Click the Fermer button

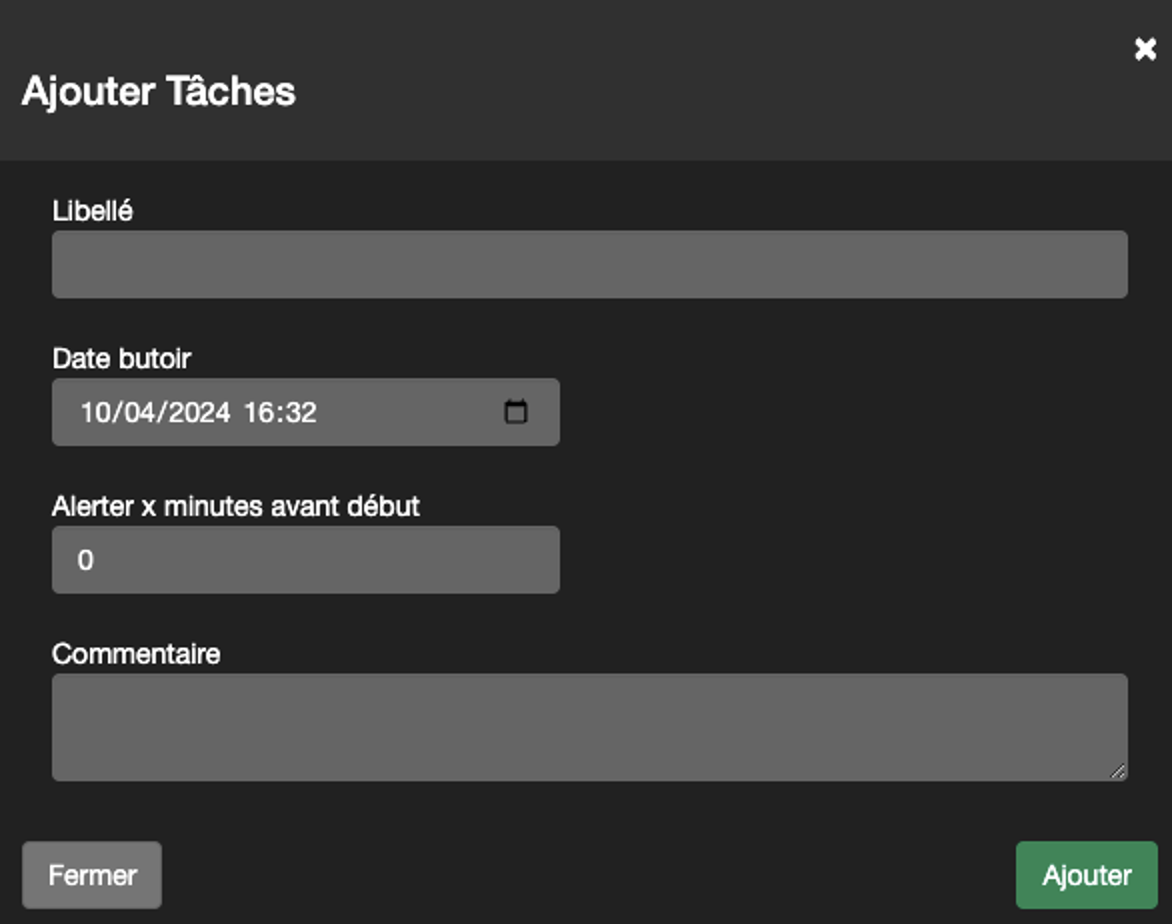92,875
